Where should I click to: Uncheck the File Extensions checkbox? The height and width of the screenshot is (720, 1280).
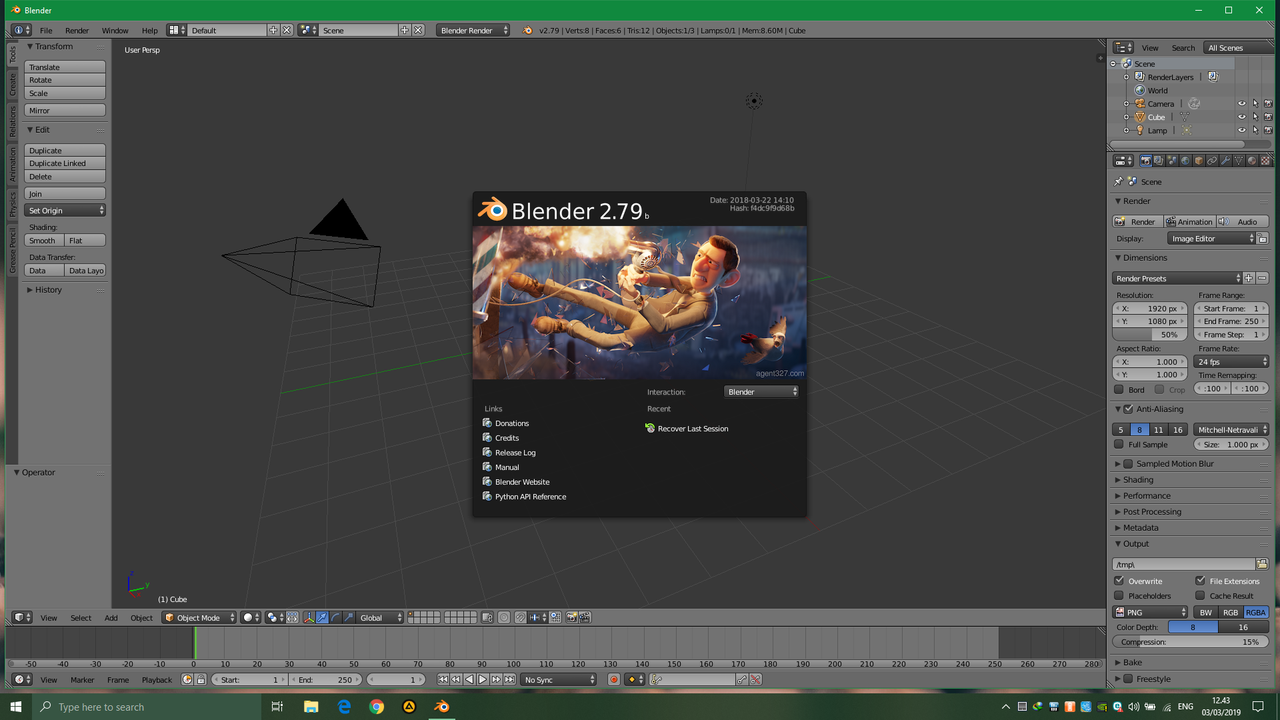click(1200, 581)
